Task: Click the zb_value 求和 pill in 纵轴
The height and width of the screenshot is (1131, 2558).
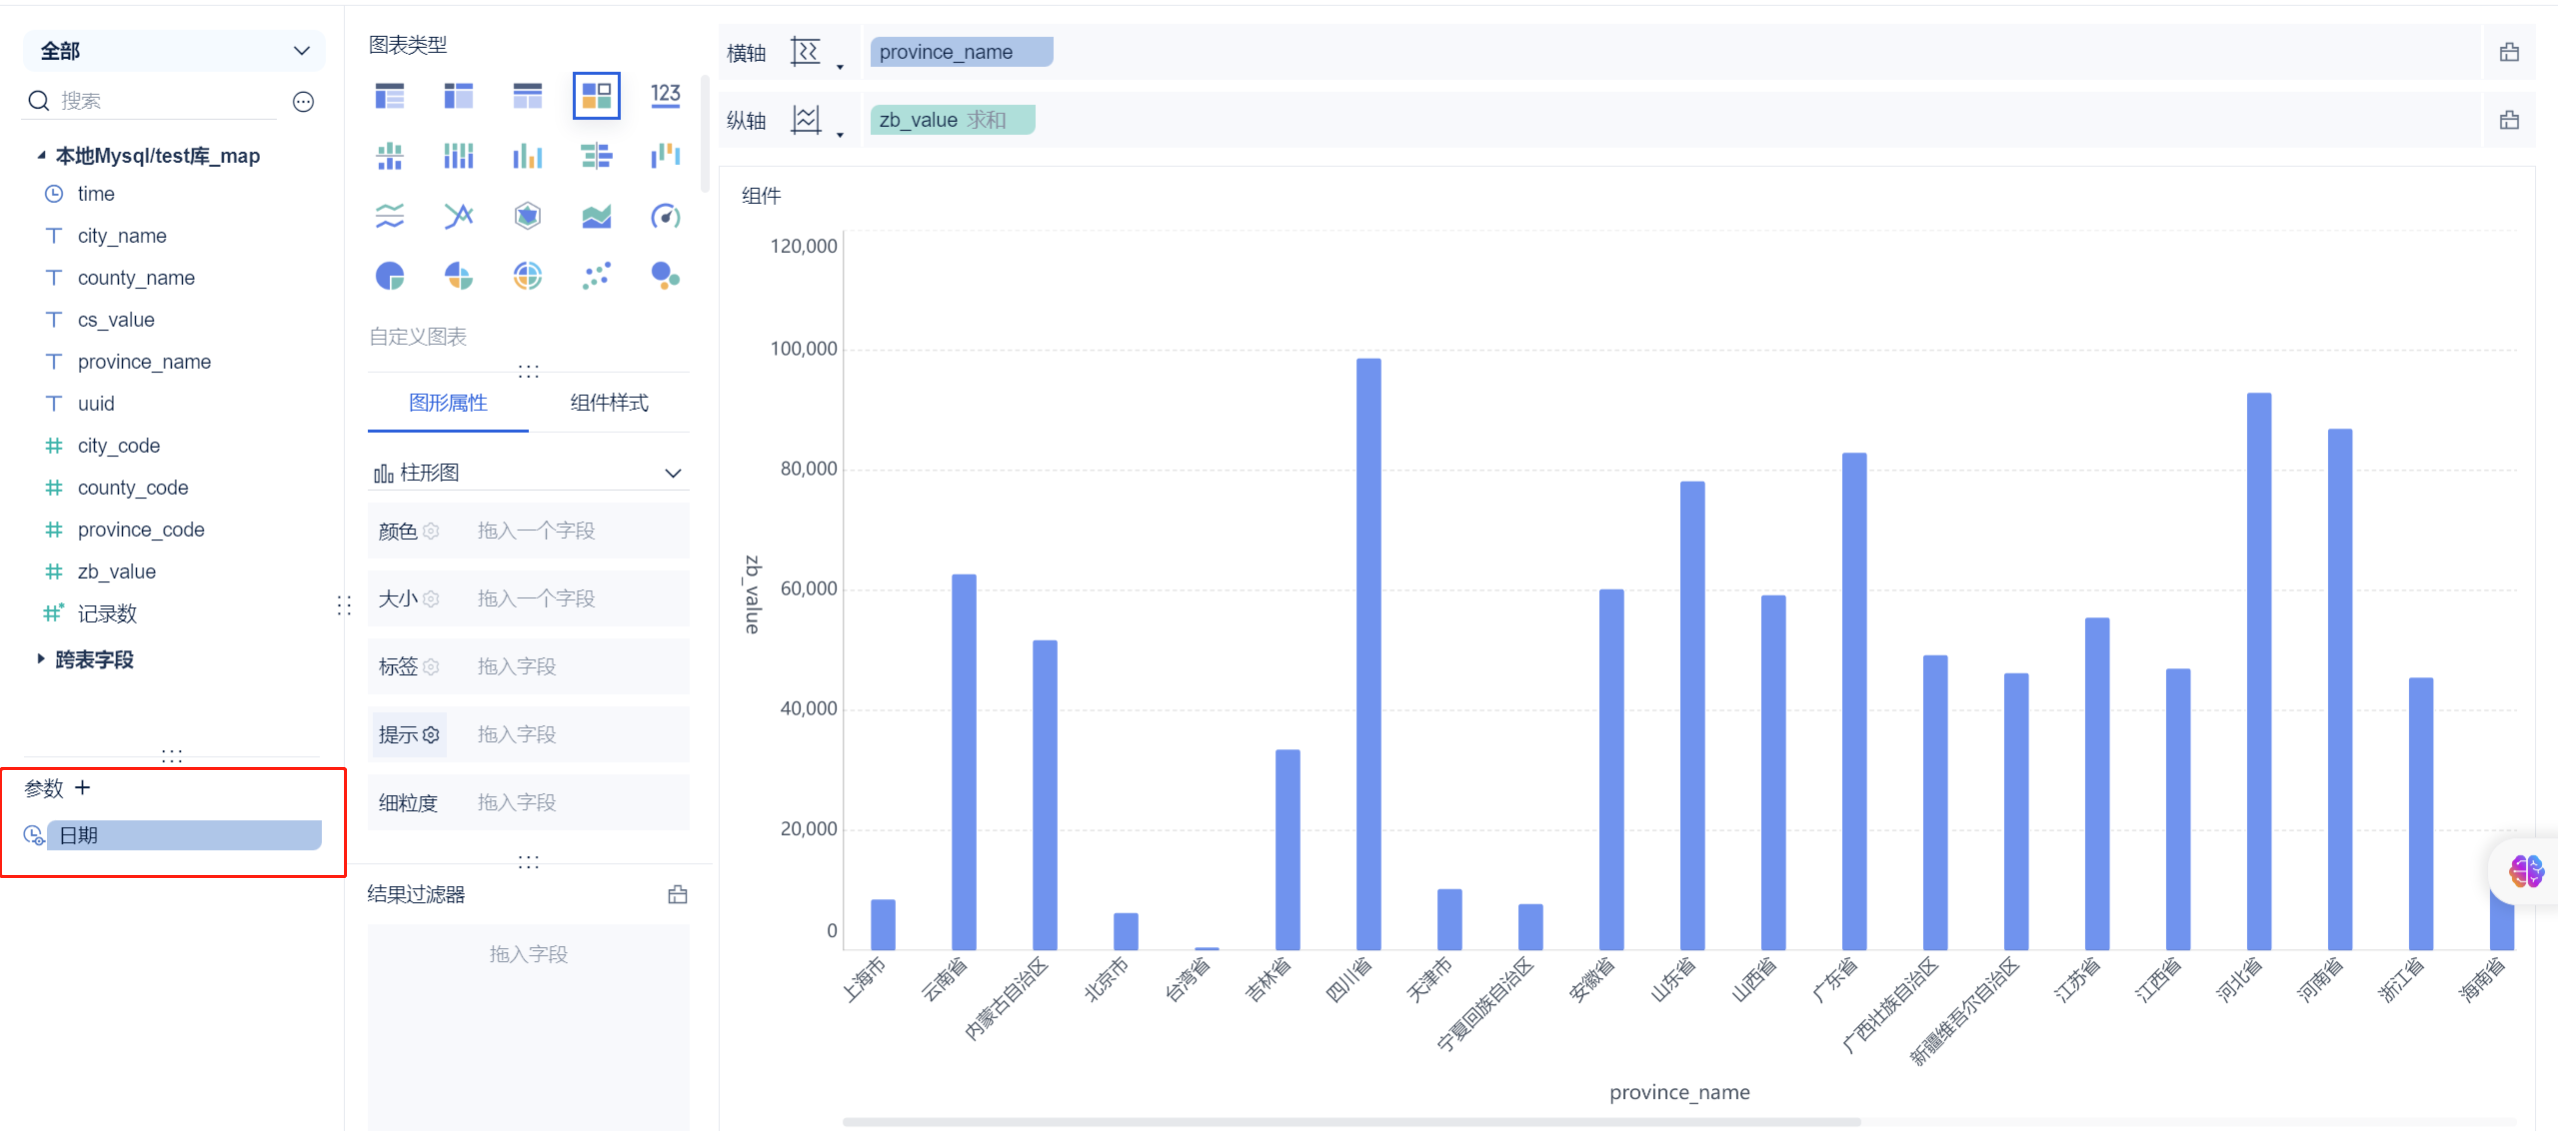Action: 952,120
